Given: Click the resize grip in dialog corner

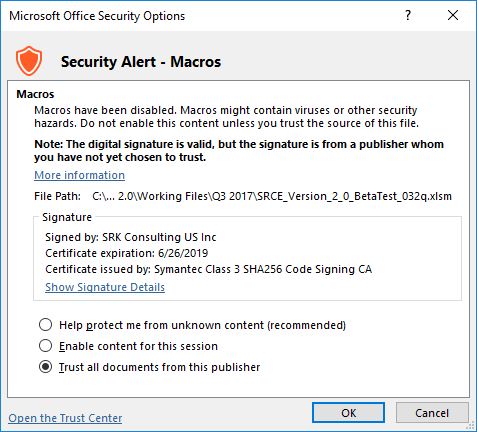Looking at the screenshot, I should click(471, 426).
